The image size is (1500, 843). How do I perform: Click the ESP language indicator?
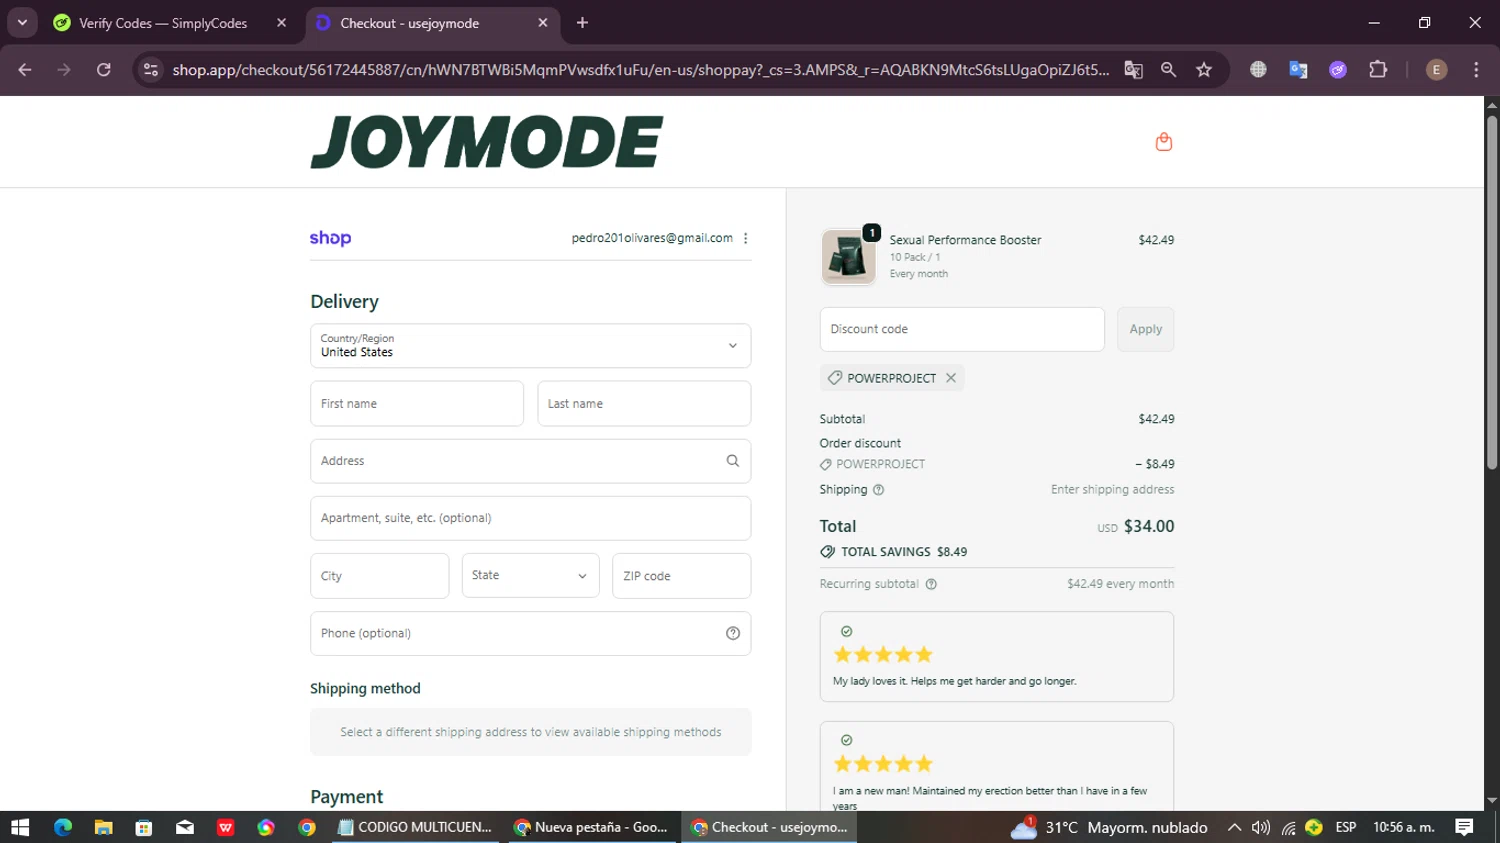[x=1346, y=827]
